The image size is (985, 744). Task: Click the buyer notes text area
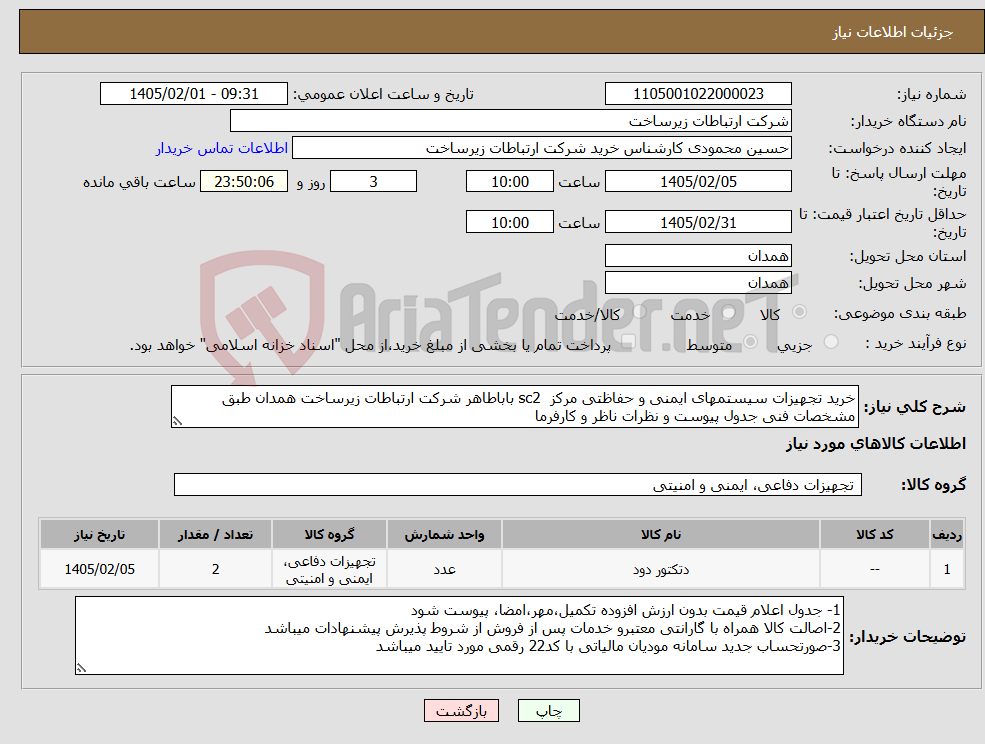tap(459, 636)
